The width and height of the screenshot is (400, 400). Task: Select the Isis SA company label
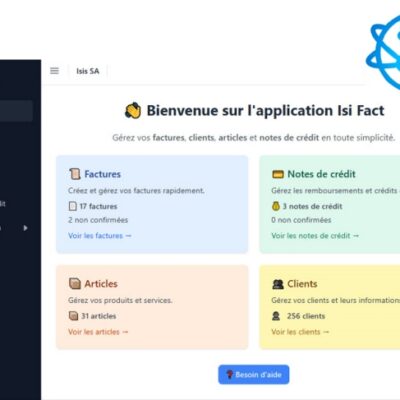88,71
